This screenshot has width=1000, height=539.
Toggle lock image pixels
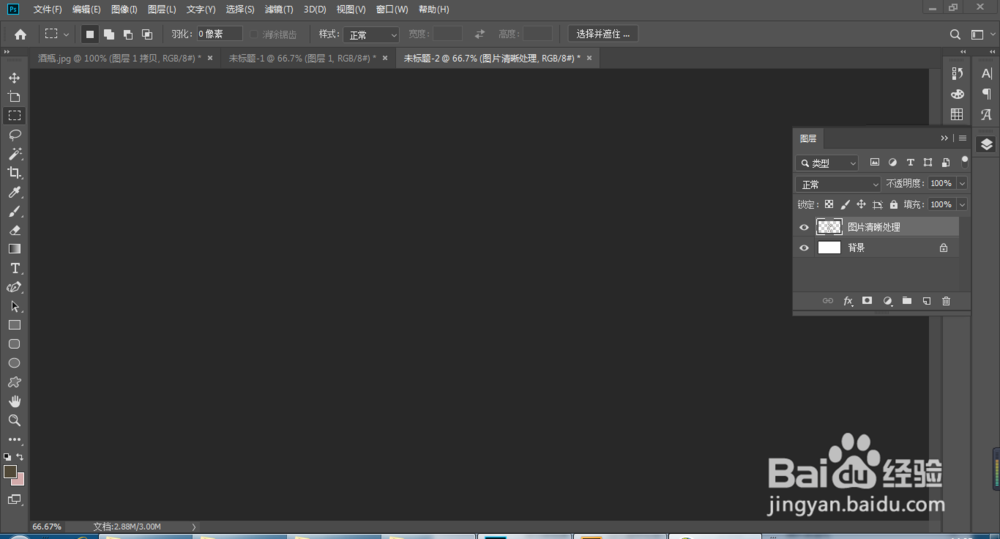(845, 205)
